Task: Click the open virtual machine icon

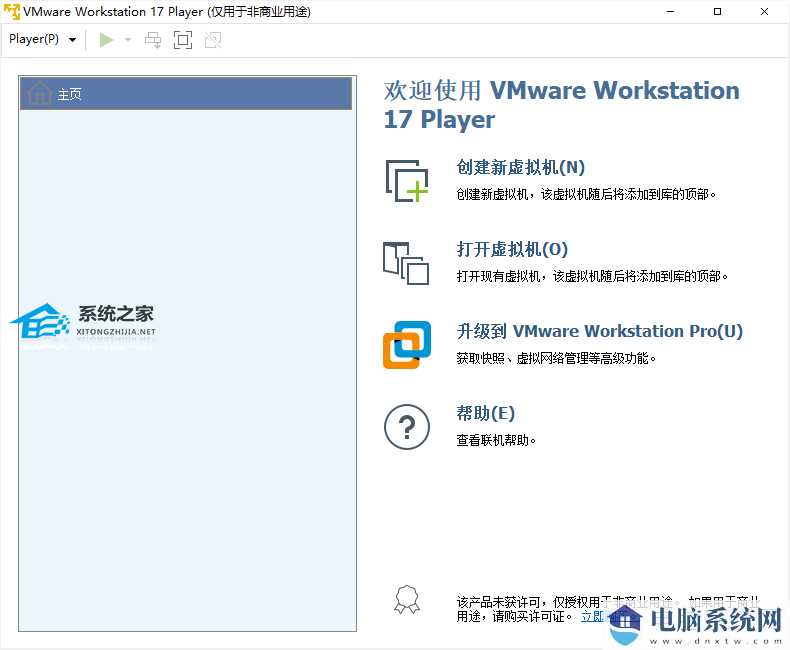Action: pos(406,263)
